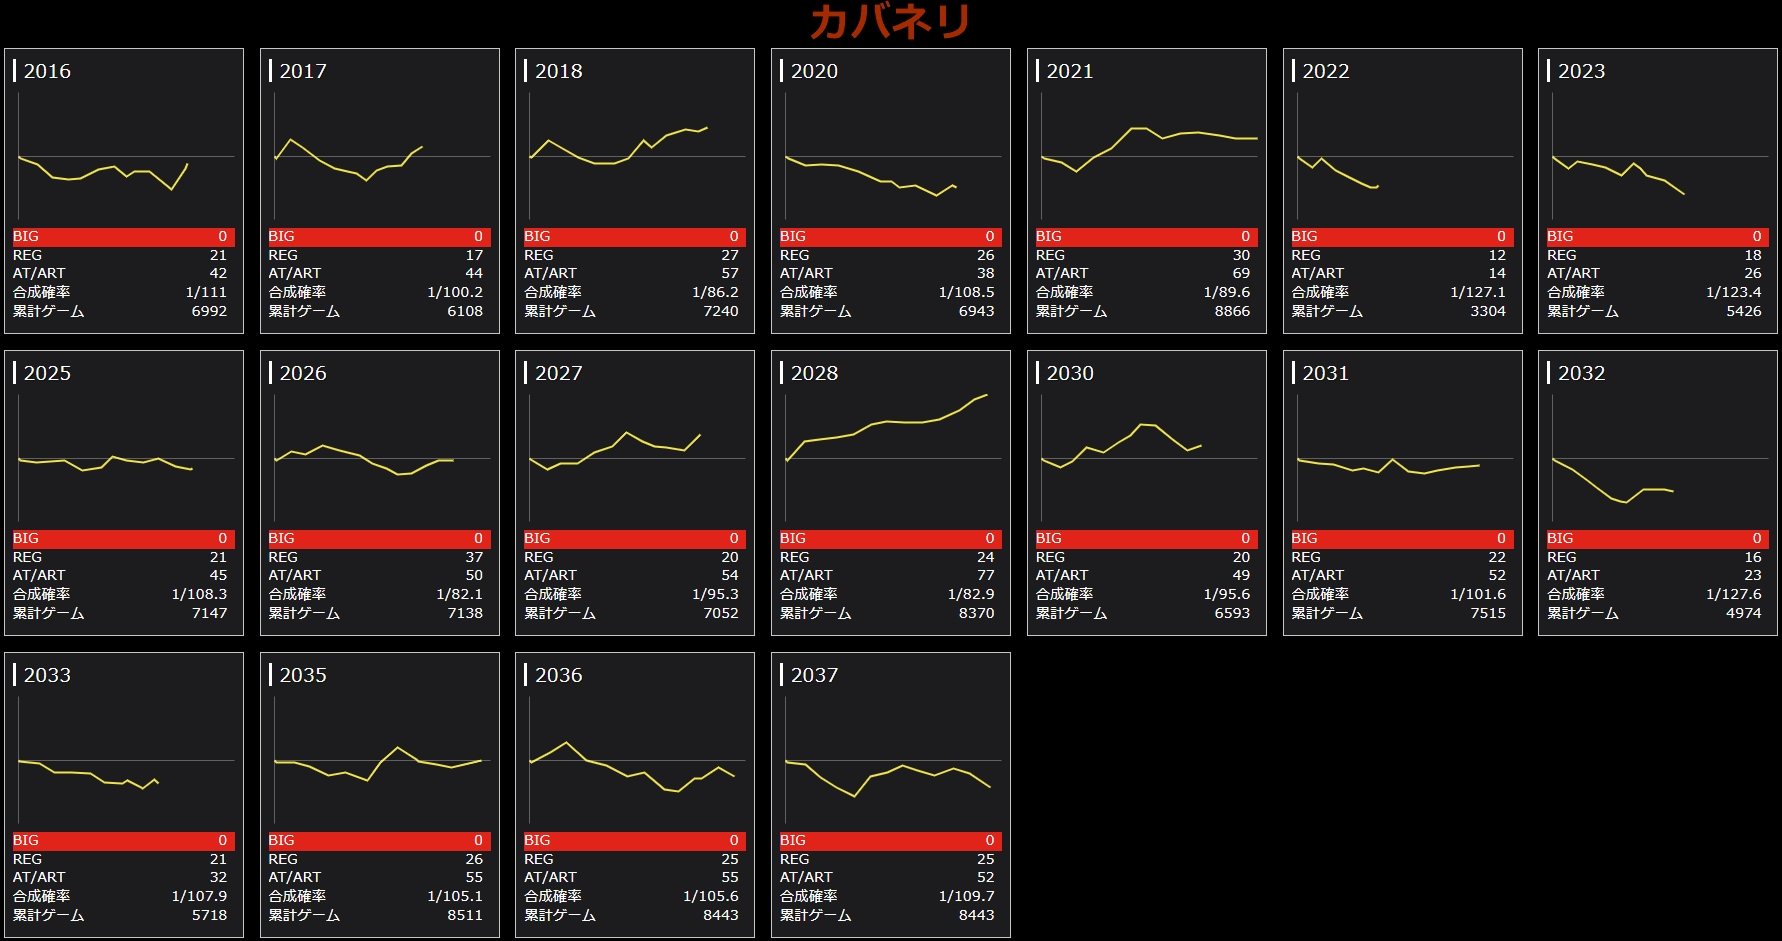The height and width of the screenshot is (941, 1782).
Task: Click BIG row of machine 2020
Action: [x=891, y=237]
